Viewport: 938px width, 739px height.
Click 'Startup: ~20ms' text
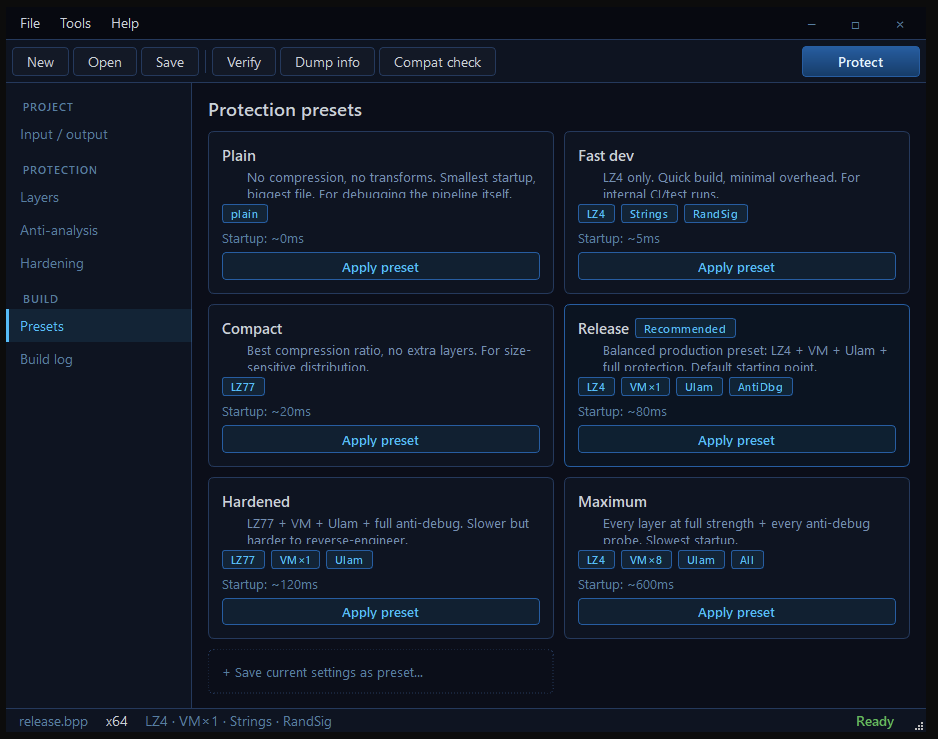pos(266,412)
